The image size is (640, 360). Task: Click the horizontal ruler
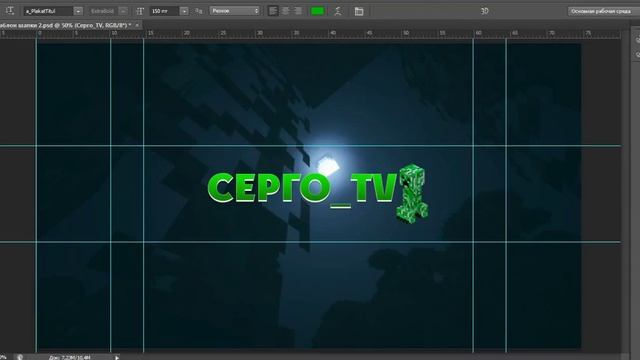(x=310, y=34)
